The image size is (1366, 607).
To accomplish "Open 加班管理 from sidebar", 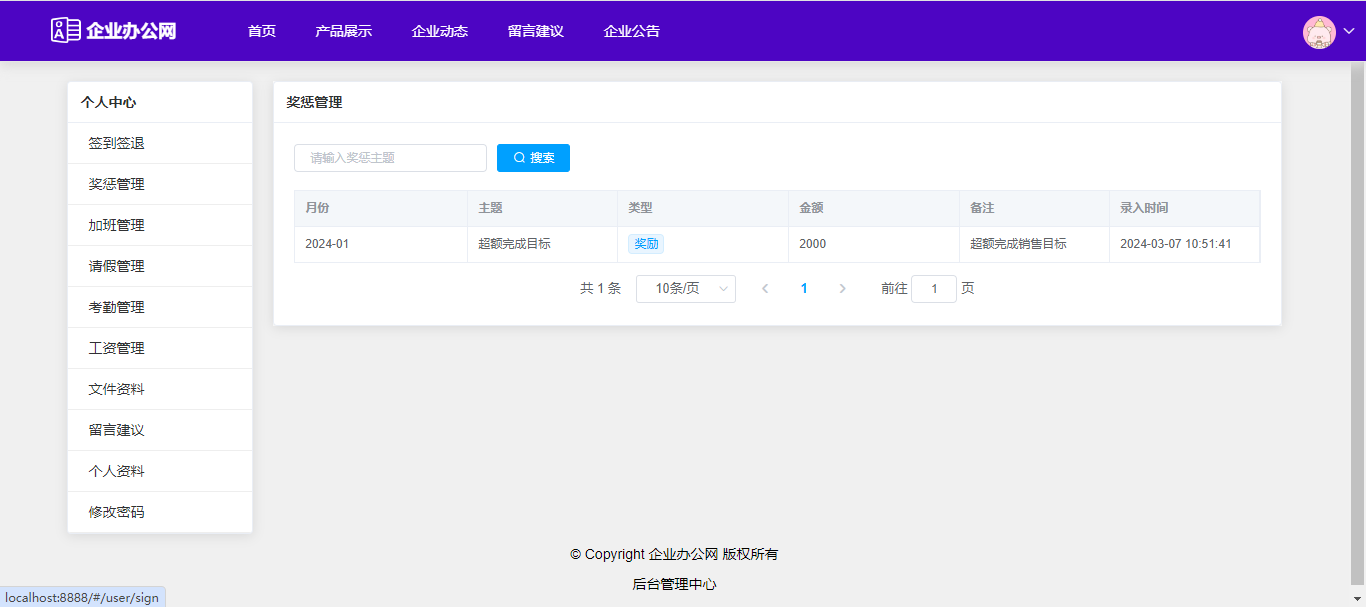I will click(117, 225).
